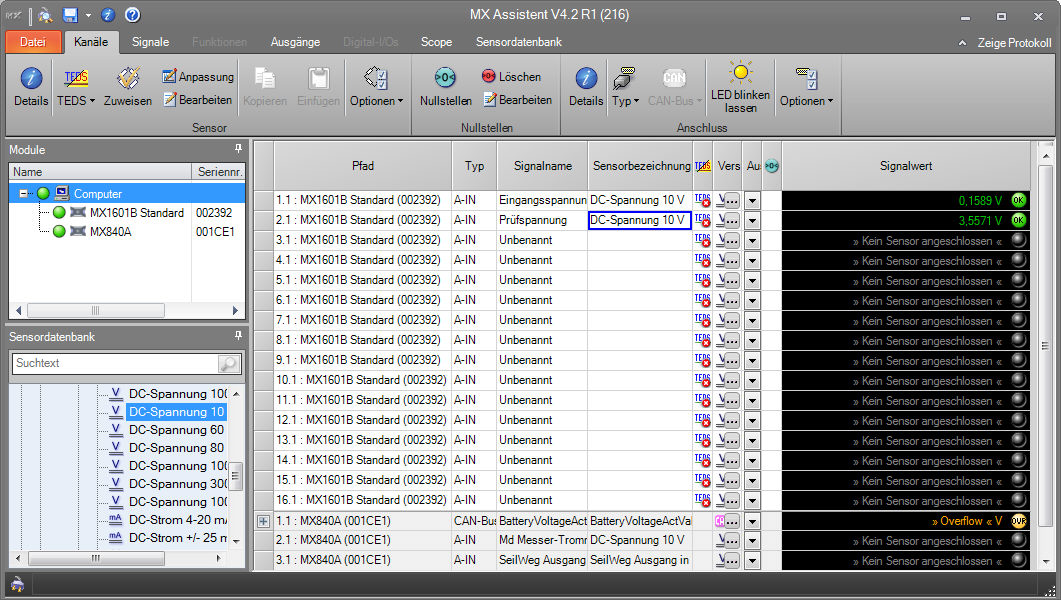Click Zeige Protokoll
The height and width of the screenshot is (600, 1061).
point(1005,43)
